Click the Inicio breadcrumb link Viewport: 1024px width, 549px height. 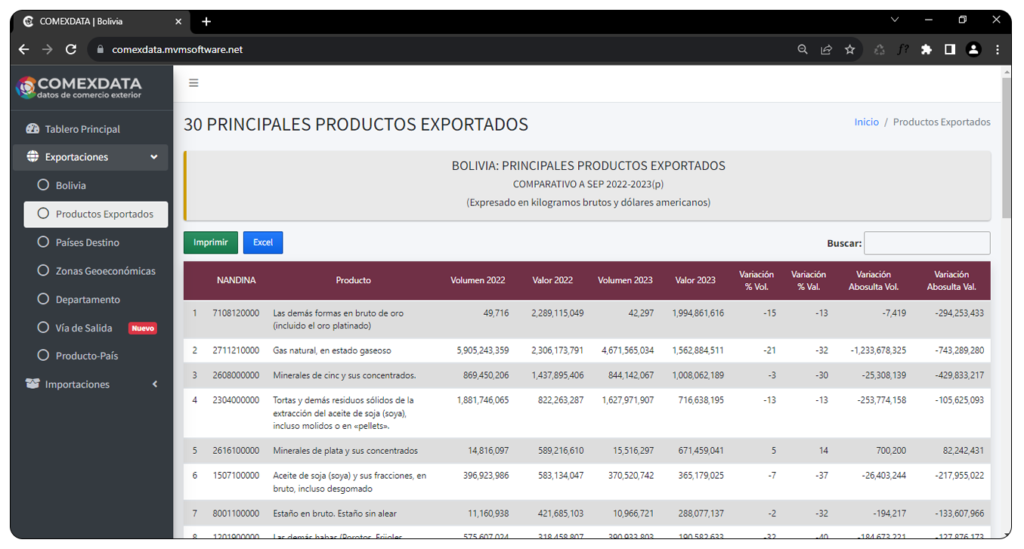pyautogui.click(x=866, y=122)
